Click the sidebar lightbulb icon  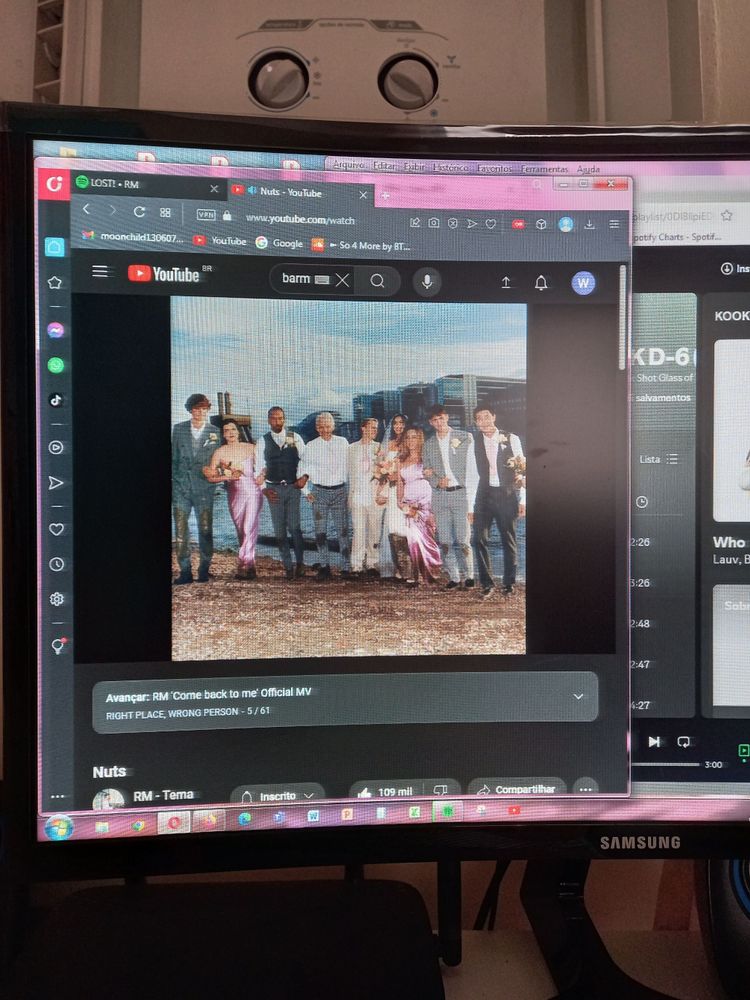(x=57, y=645)
